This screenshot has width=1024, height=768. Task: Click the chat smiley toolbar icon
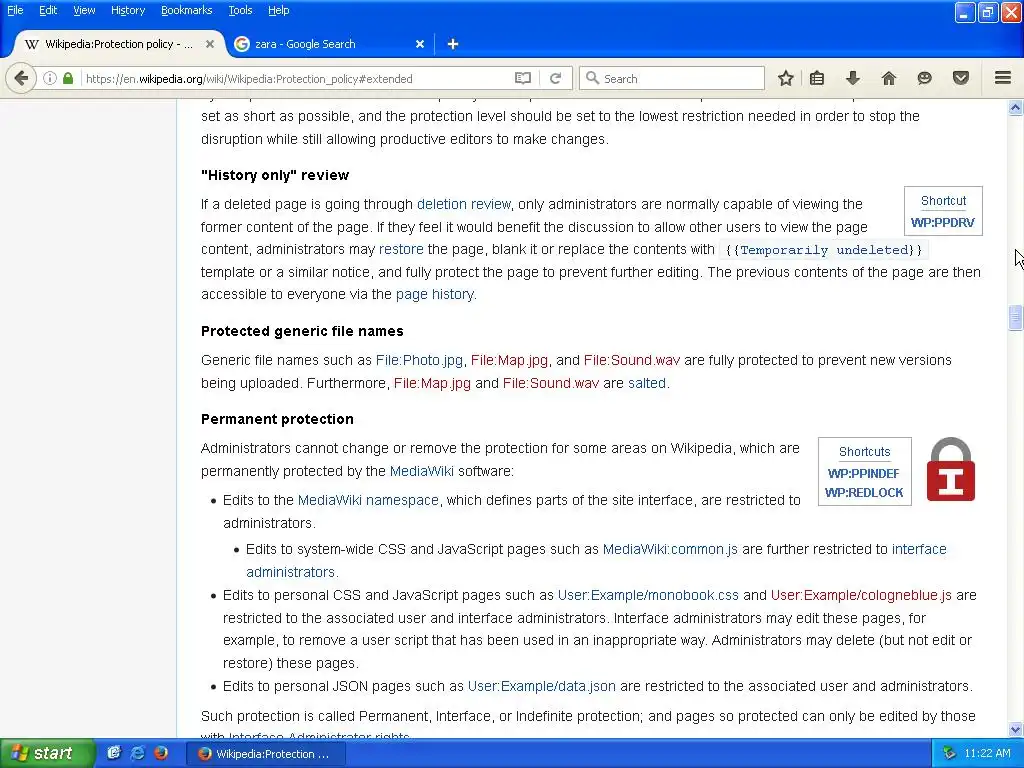click(925, 78)
